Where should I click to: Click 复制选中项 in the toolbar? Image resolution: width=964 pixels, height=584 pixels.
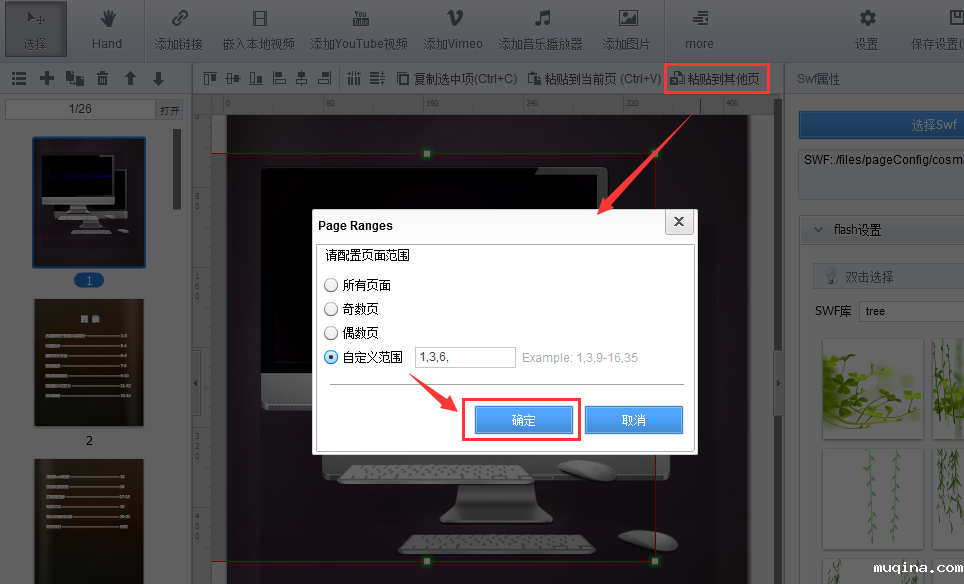coord(457,78)
